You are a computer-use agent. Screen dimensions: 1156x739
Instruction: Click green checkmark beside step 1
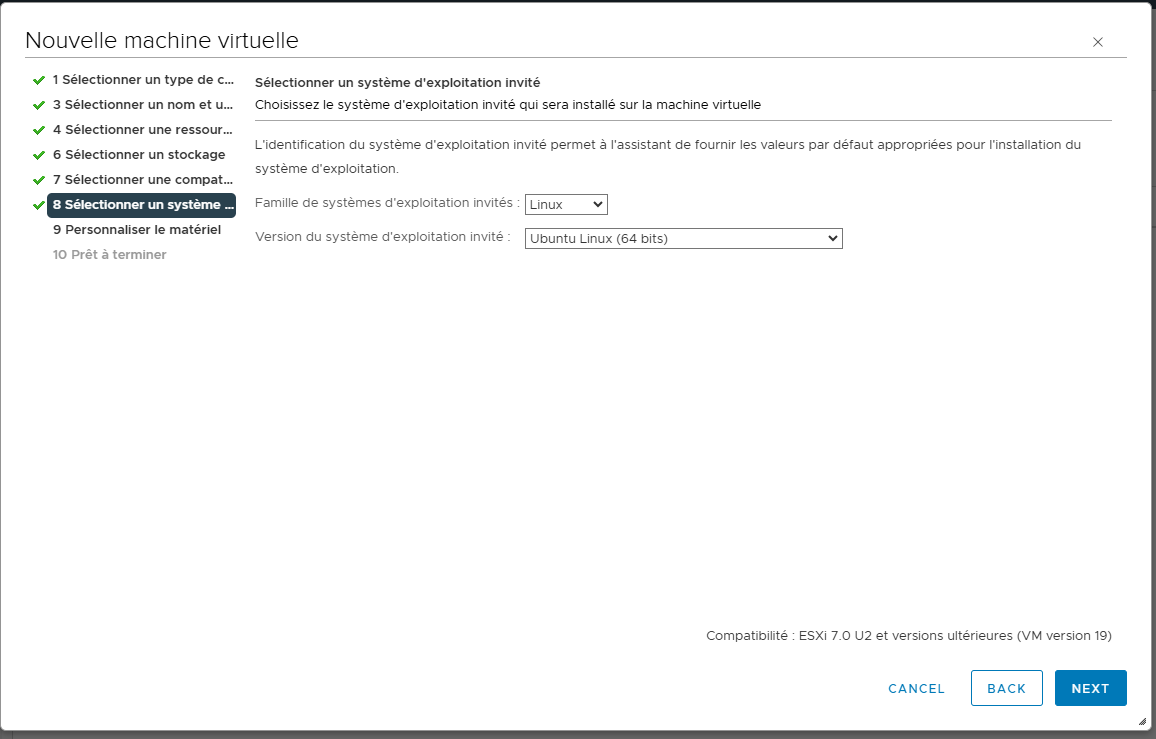[39, 80]
